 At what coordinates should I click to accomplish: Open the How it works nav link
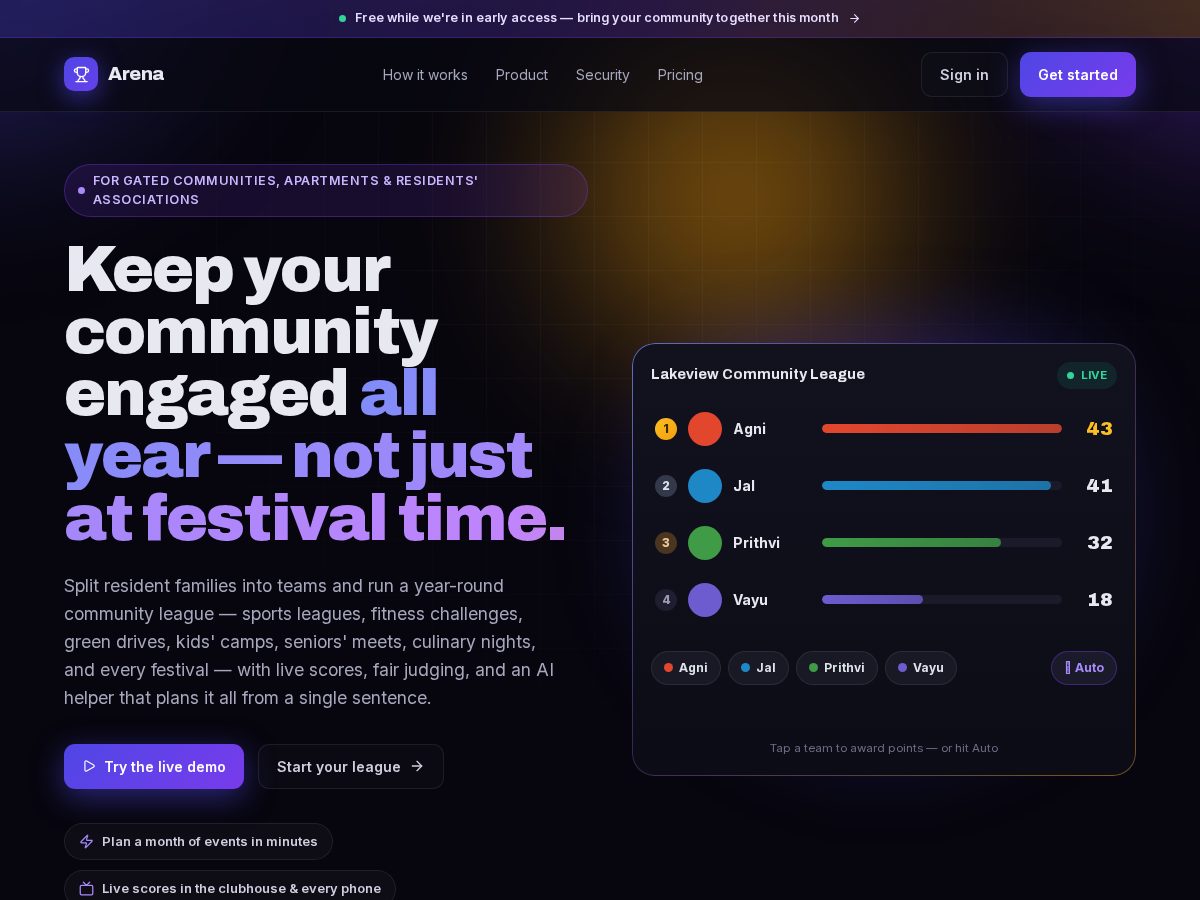[x=425, y=75]
